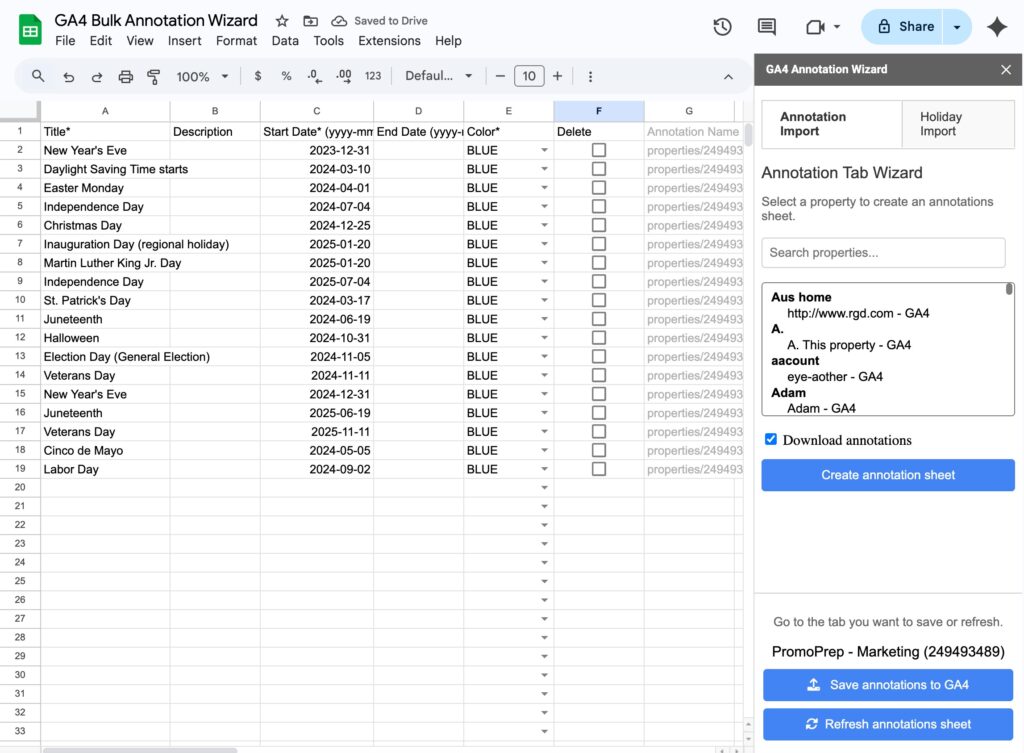
Task: Open the toolbar three-dot more options
Action: coord(590,77)
